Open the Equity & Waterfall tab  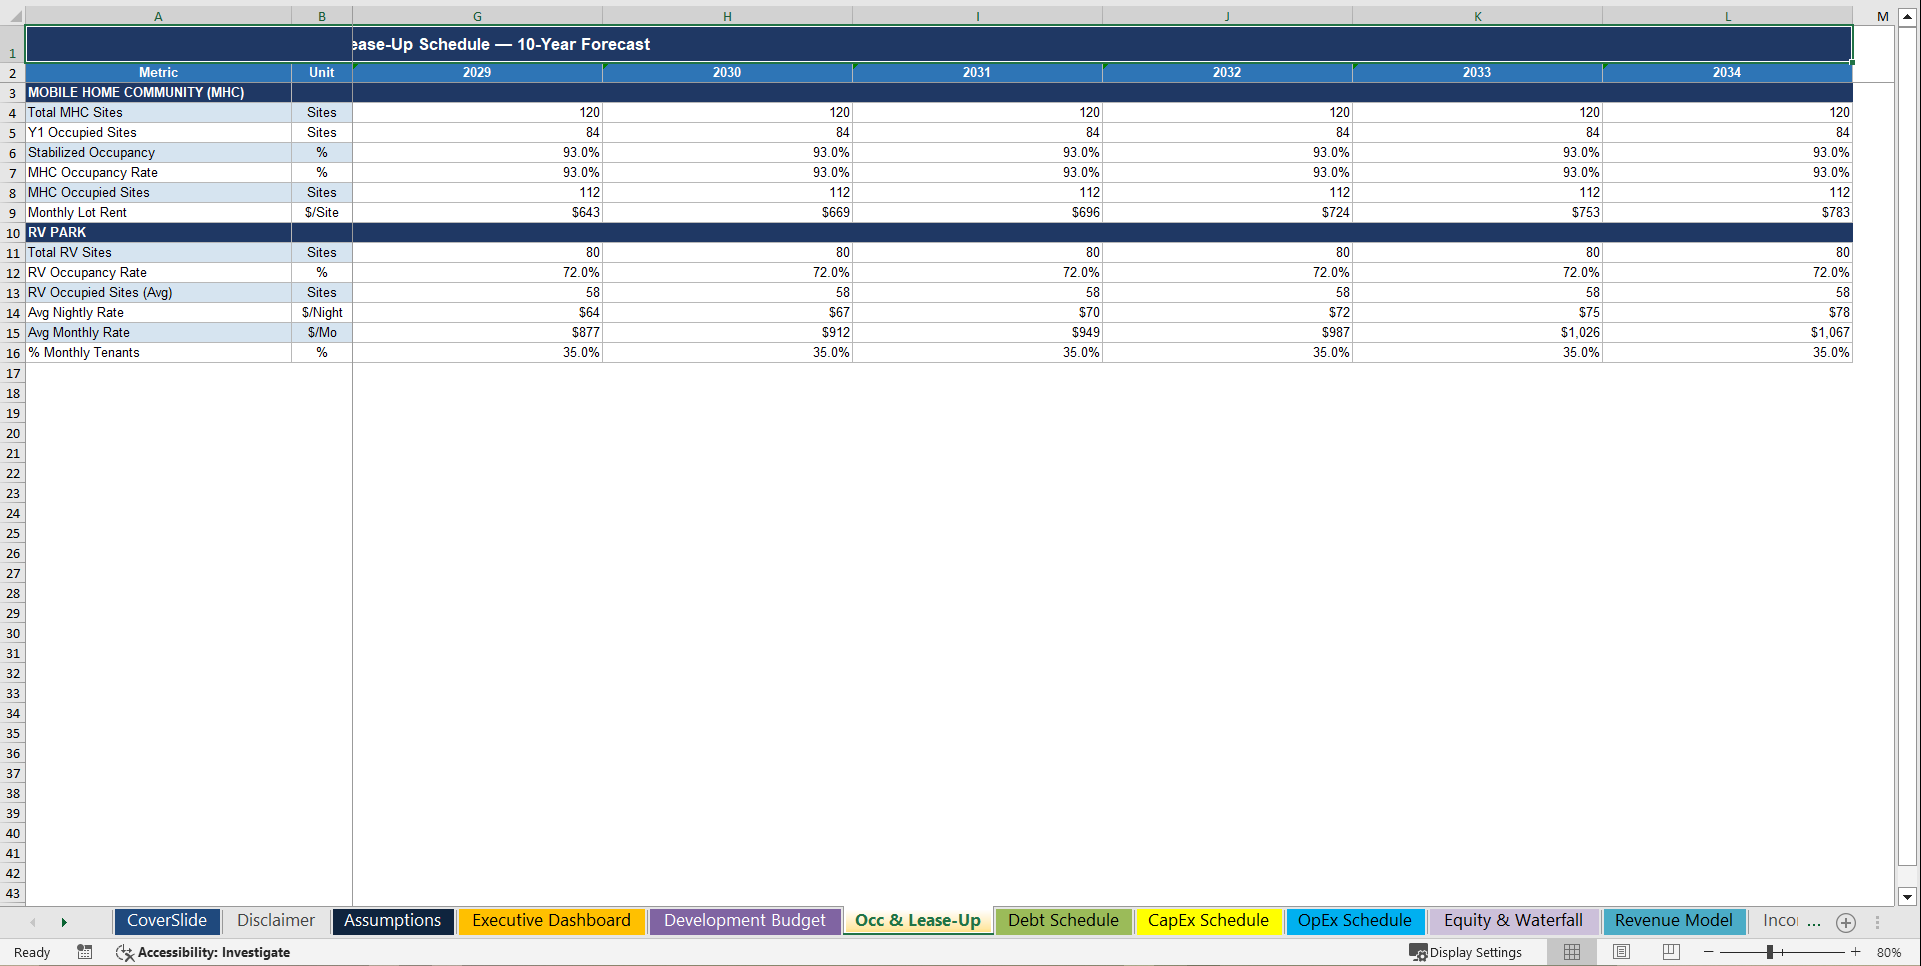[x=1513, y=920]
